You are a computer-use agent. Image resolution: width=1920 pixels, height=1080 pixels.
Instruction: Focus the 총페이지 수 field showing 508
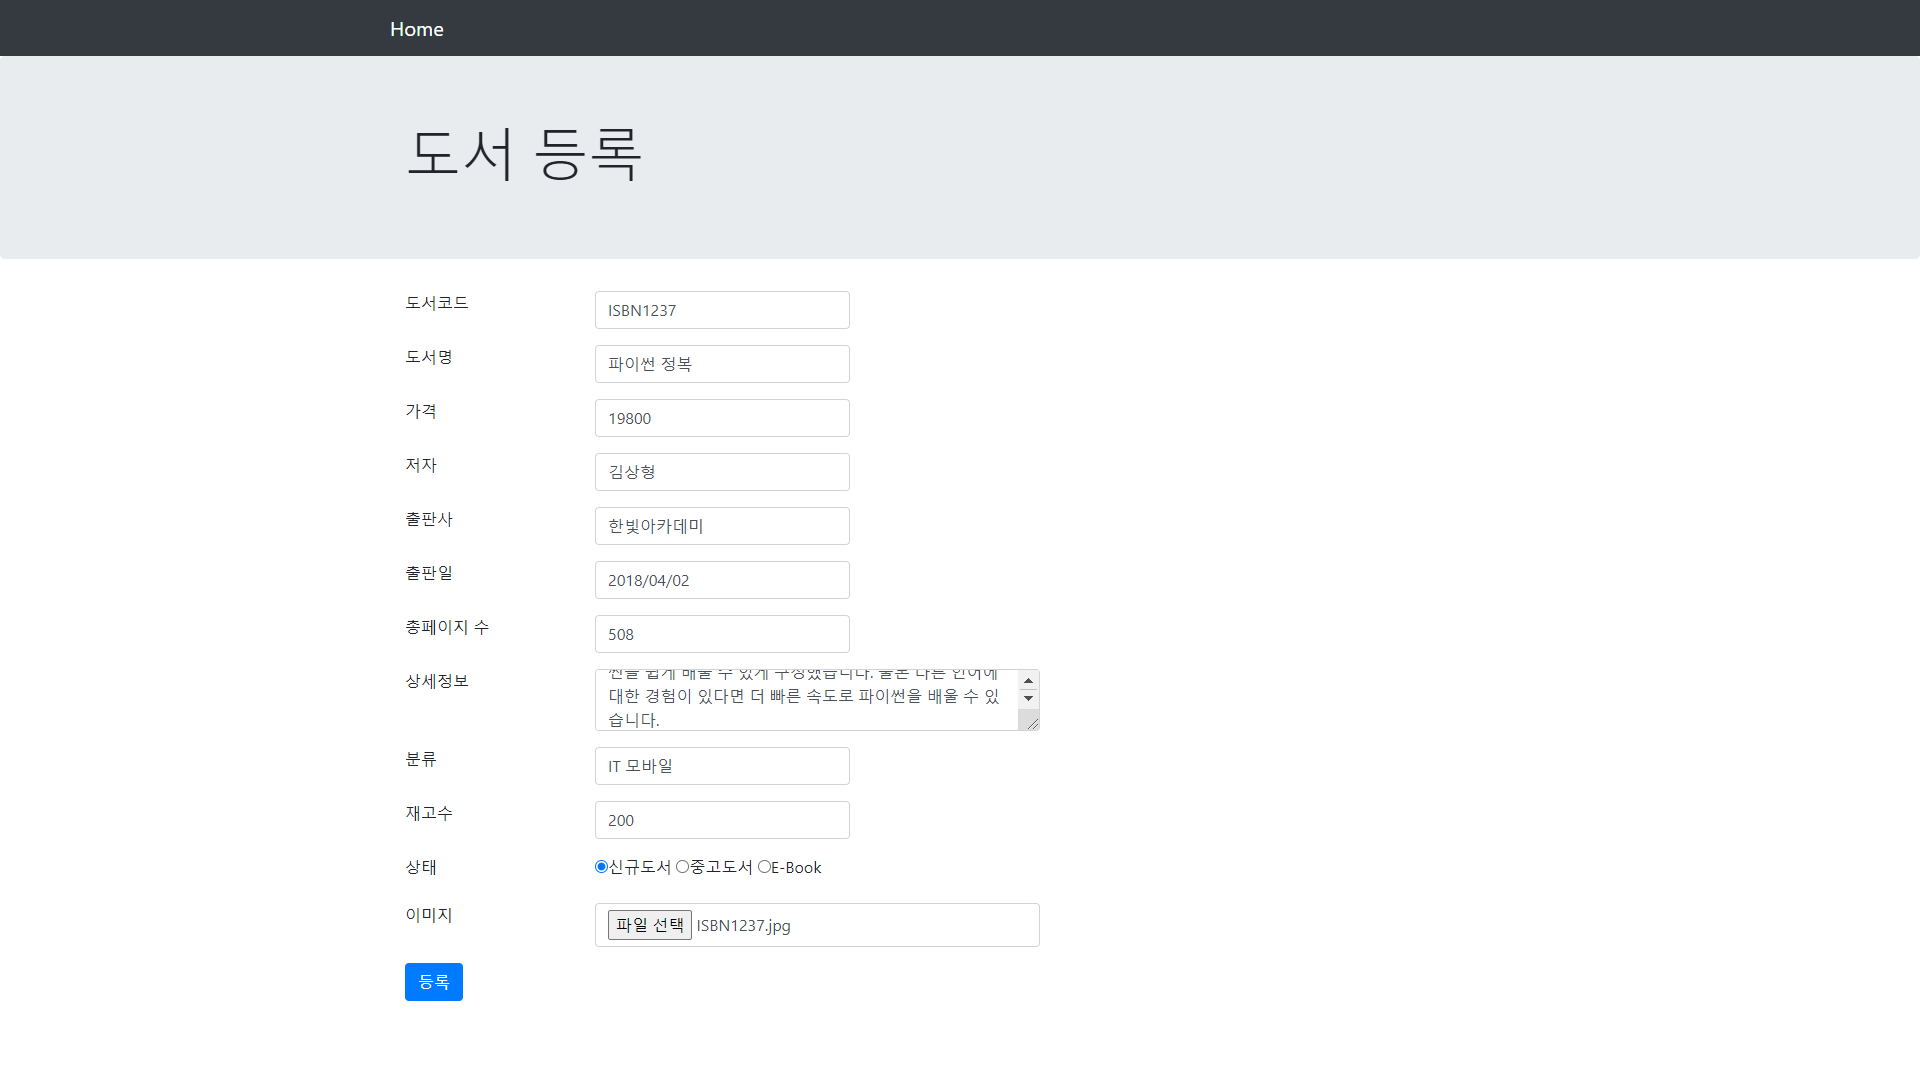(722, 634)
